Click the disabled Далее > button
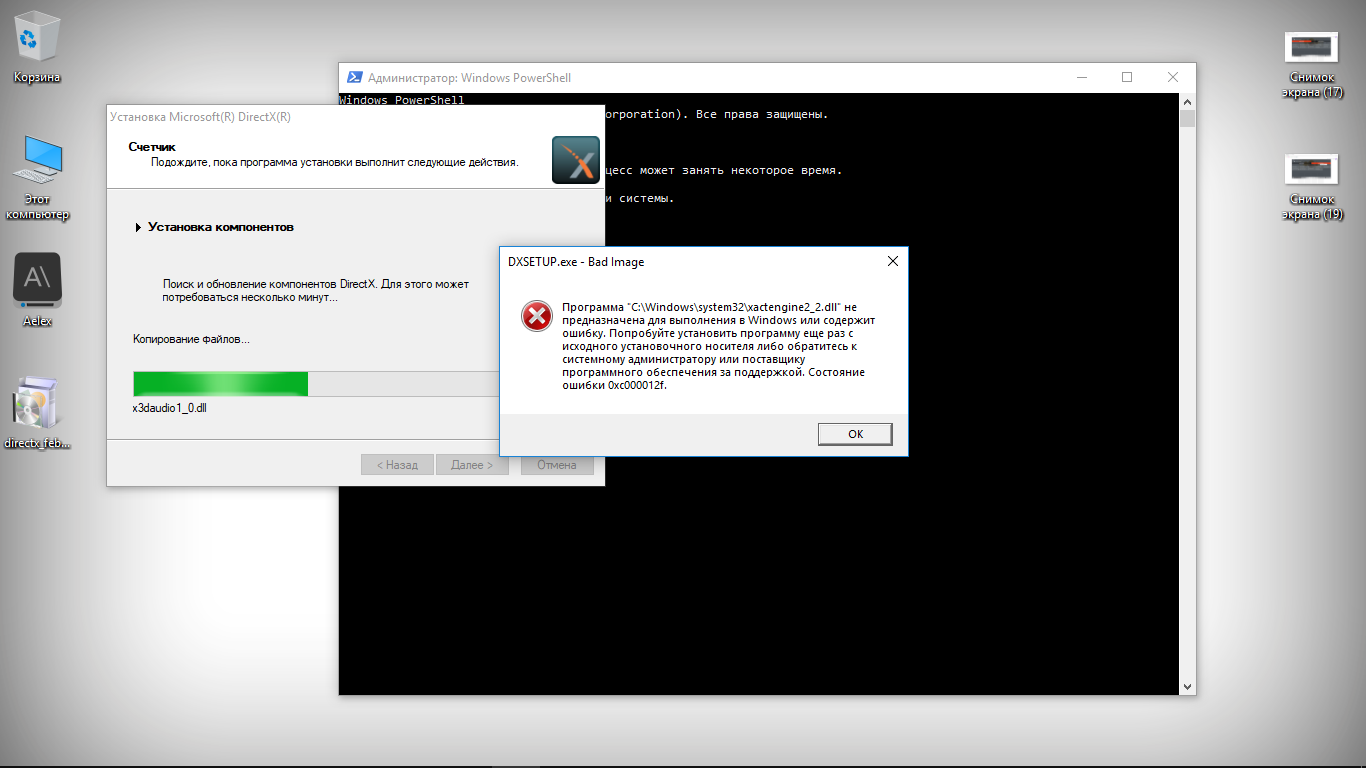This screenshot has width=1366, height=768. pyautogui.click(x=471, y=465)
